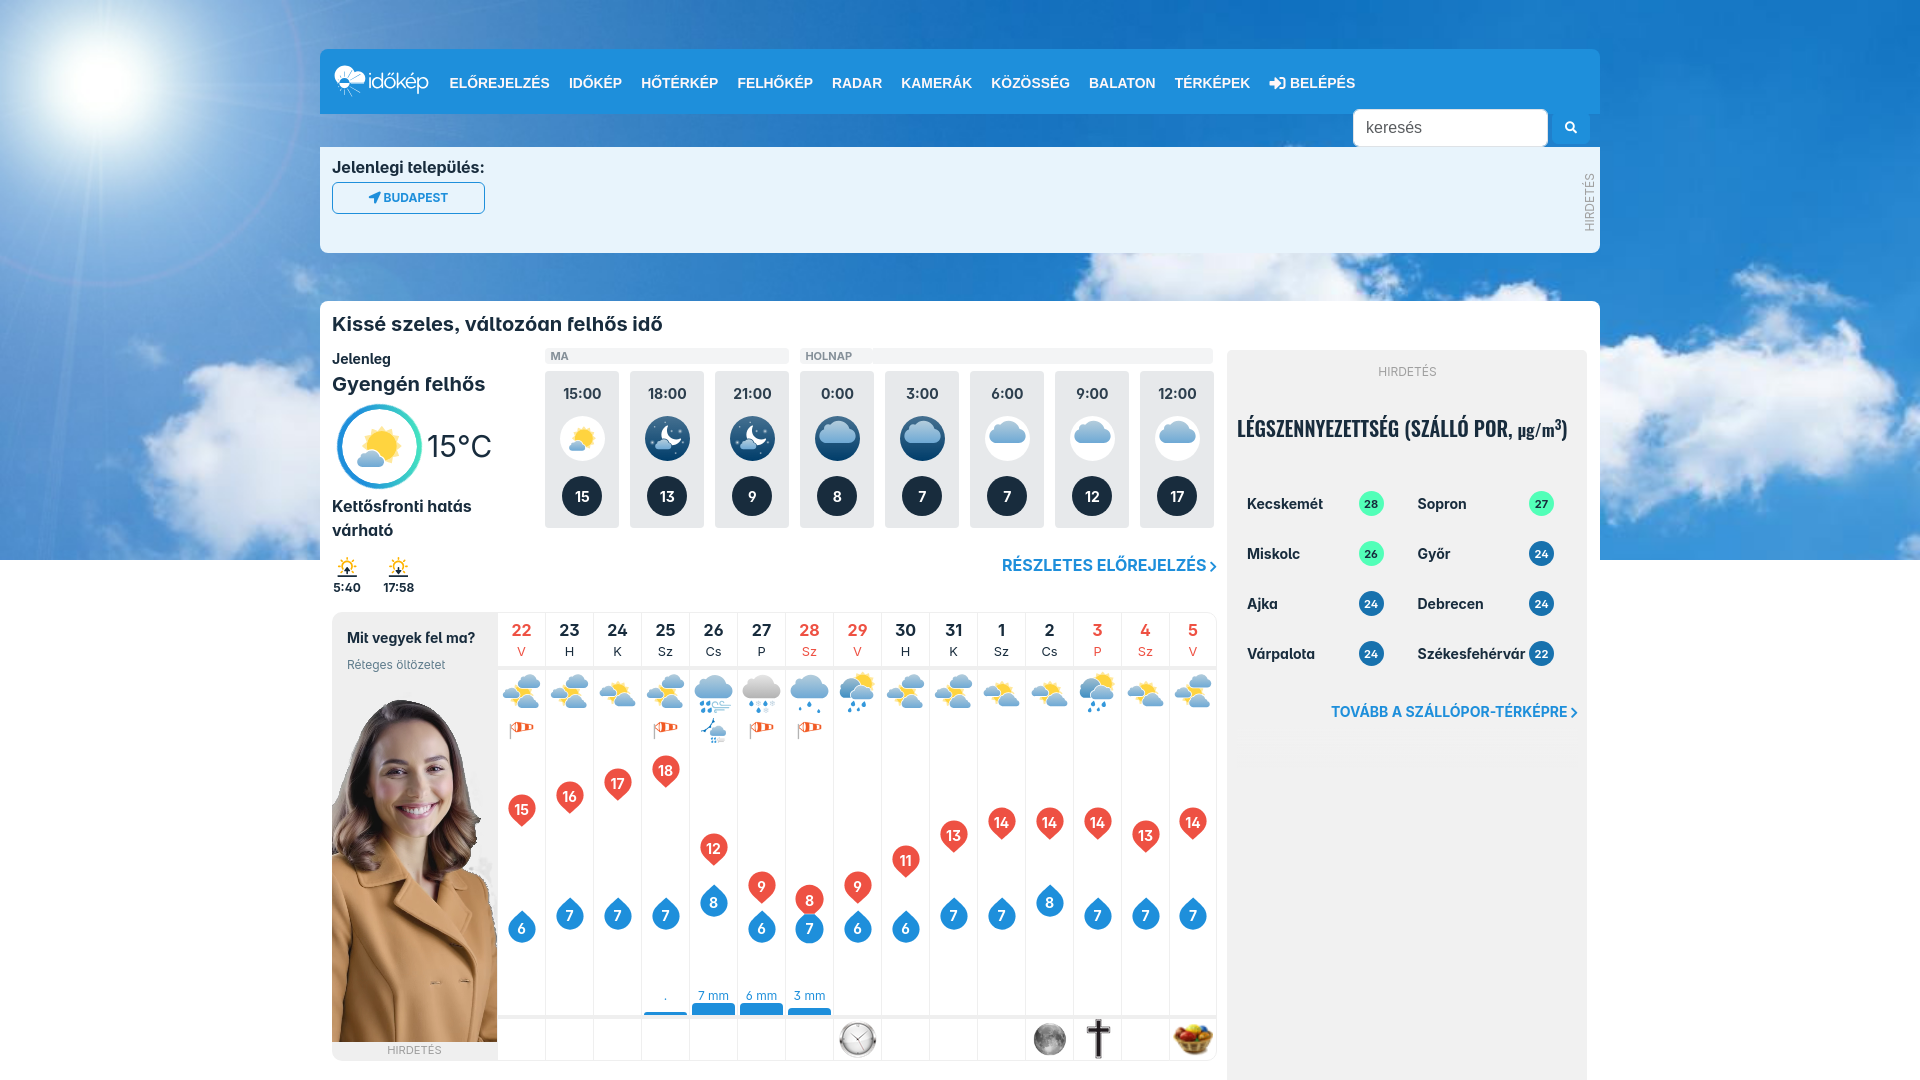This screenshot has width=1920, height=1080.
Task: Select the 0:00 cloudy forecast icon
Action: [x=837, y=438]
